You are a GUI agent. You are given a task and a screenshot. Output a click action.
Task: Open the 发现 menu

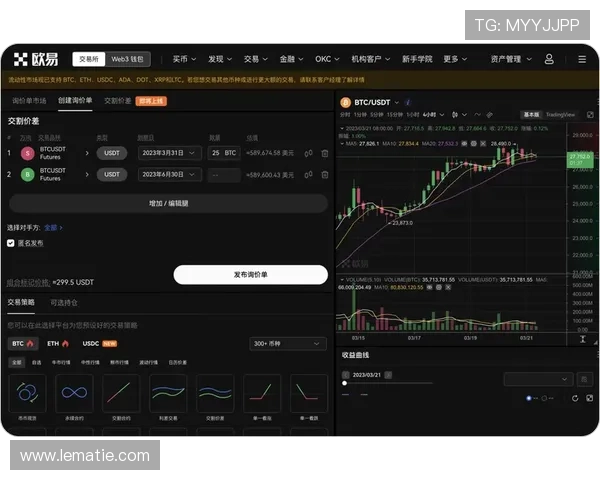pyautogui.click(x=220, y=59)
